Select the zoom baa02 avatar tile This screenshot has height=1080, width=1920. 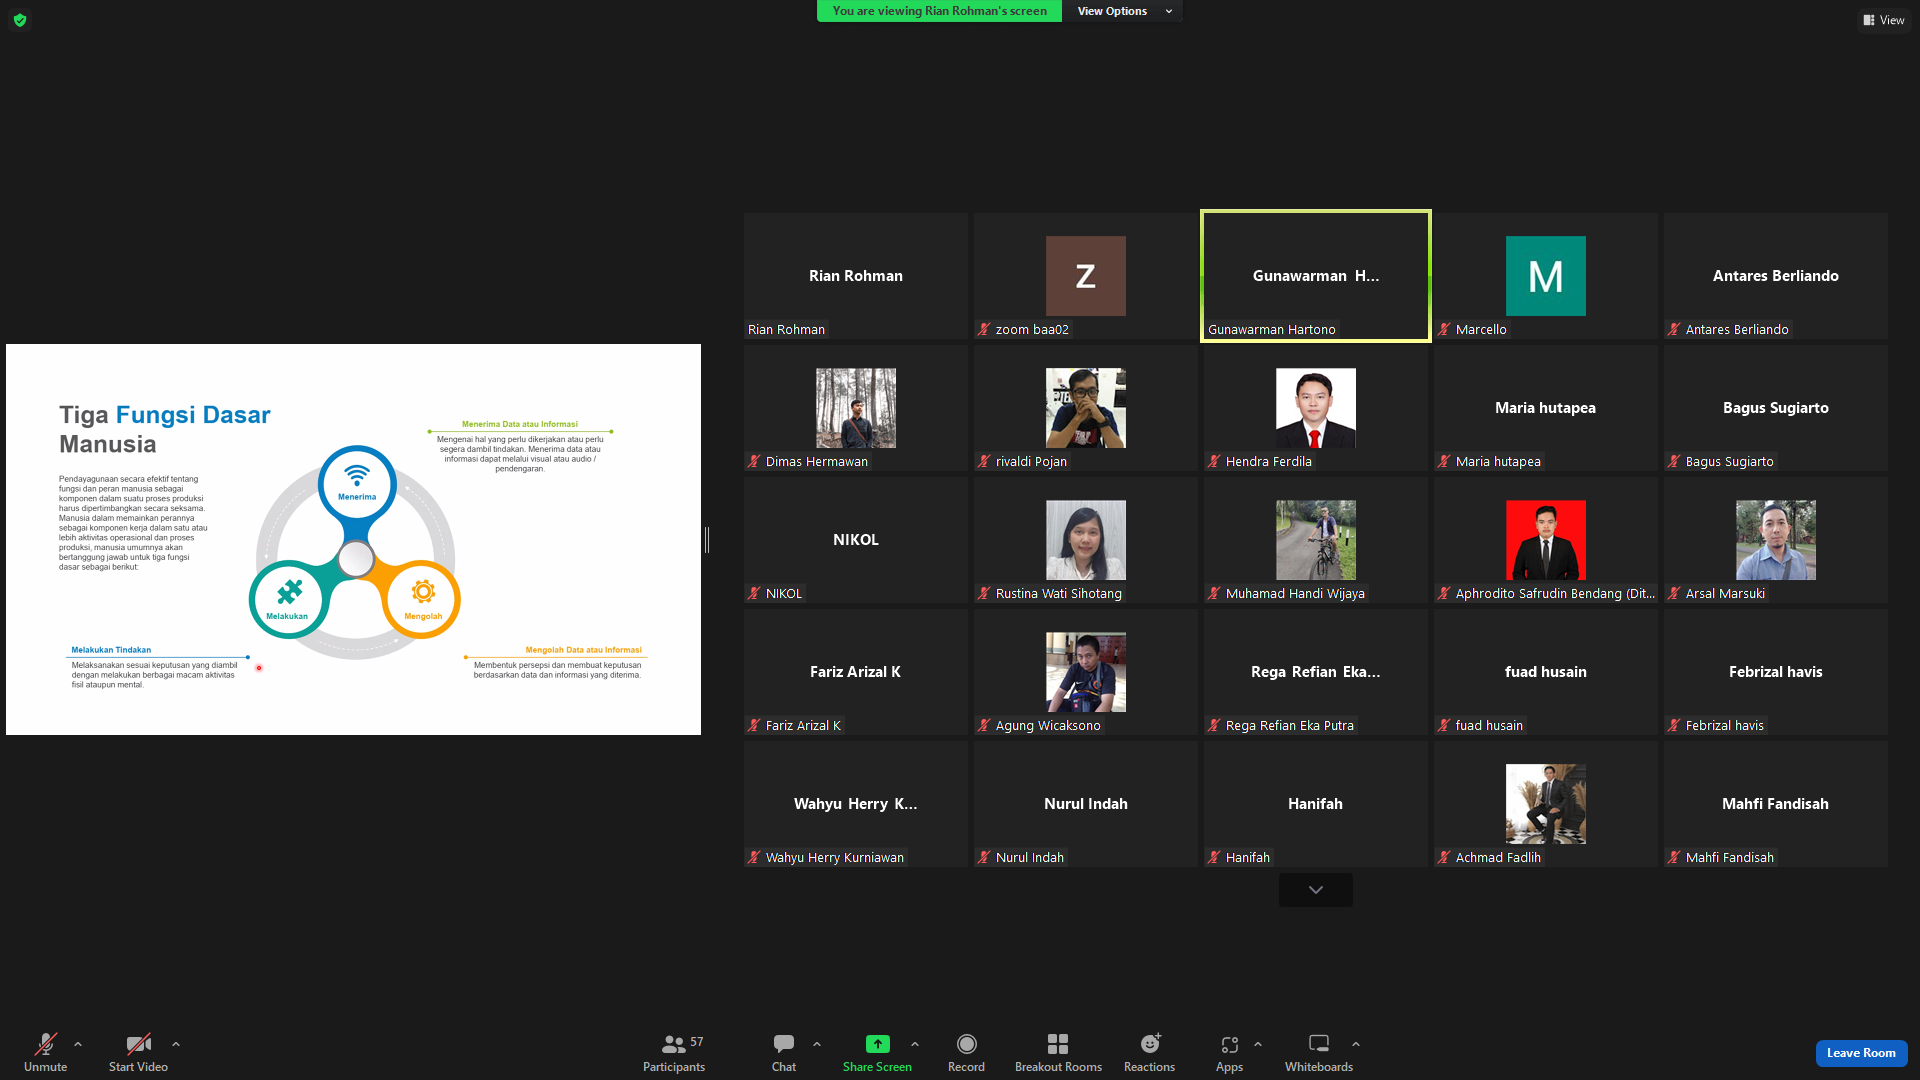pyautogui.click(x=1086, y=276)
